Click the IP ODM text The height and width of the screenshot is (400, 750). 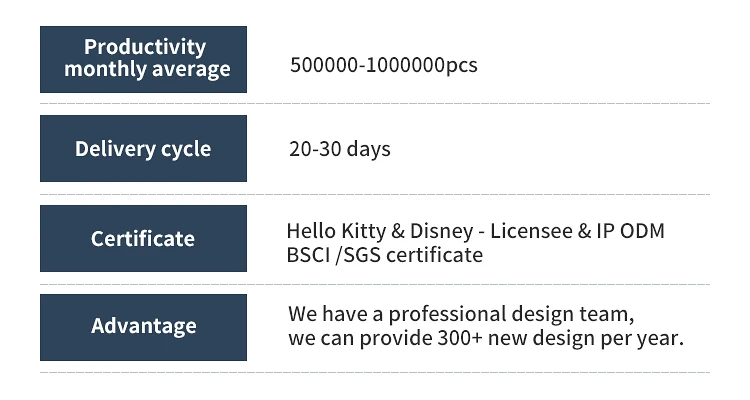point(630,232)
